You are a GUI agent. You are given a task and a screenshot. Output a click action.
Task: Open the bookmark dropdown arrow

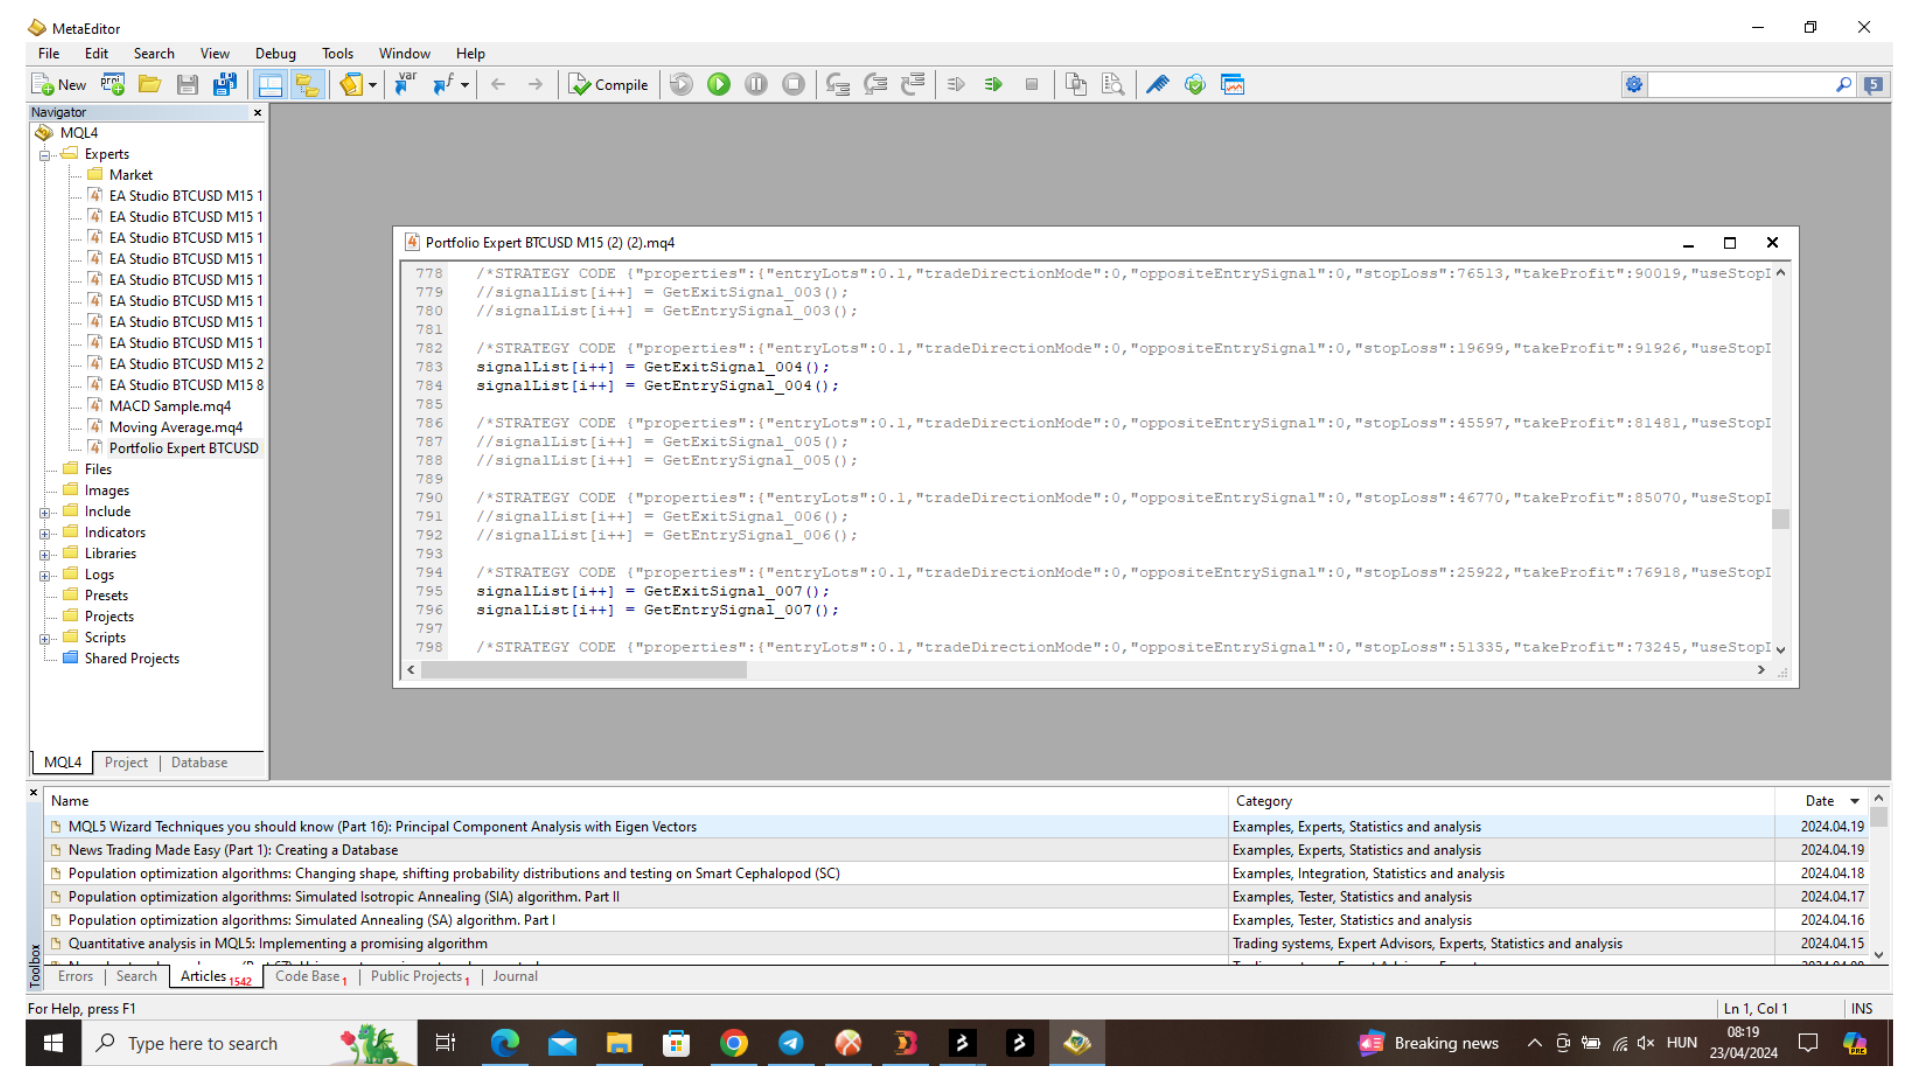pos(373,85)
